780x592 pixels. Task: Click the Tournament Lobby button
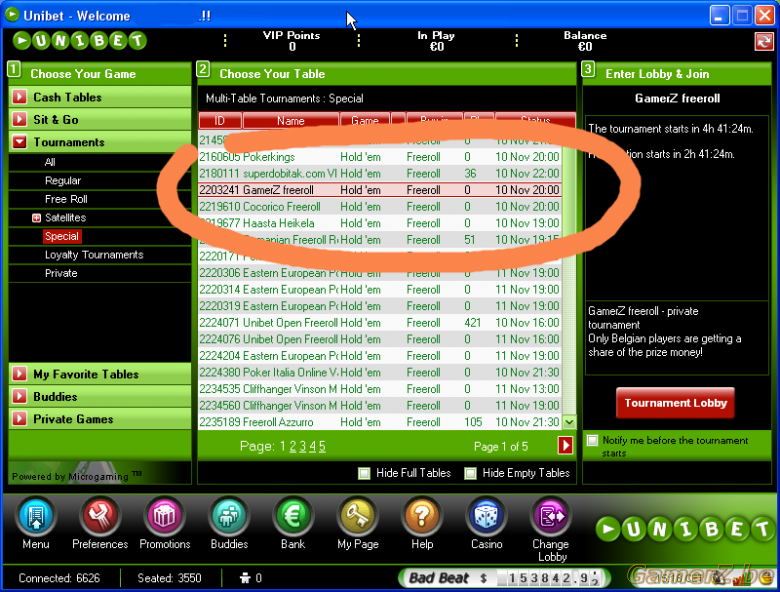click(x=675, y=403)
